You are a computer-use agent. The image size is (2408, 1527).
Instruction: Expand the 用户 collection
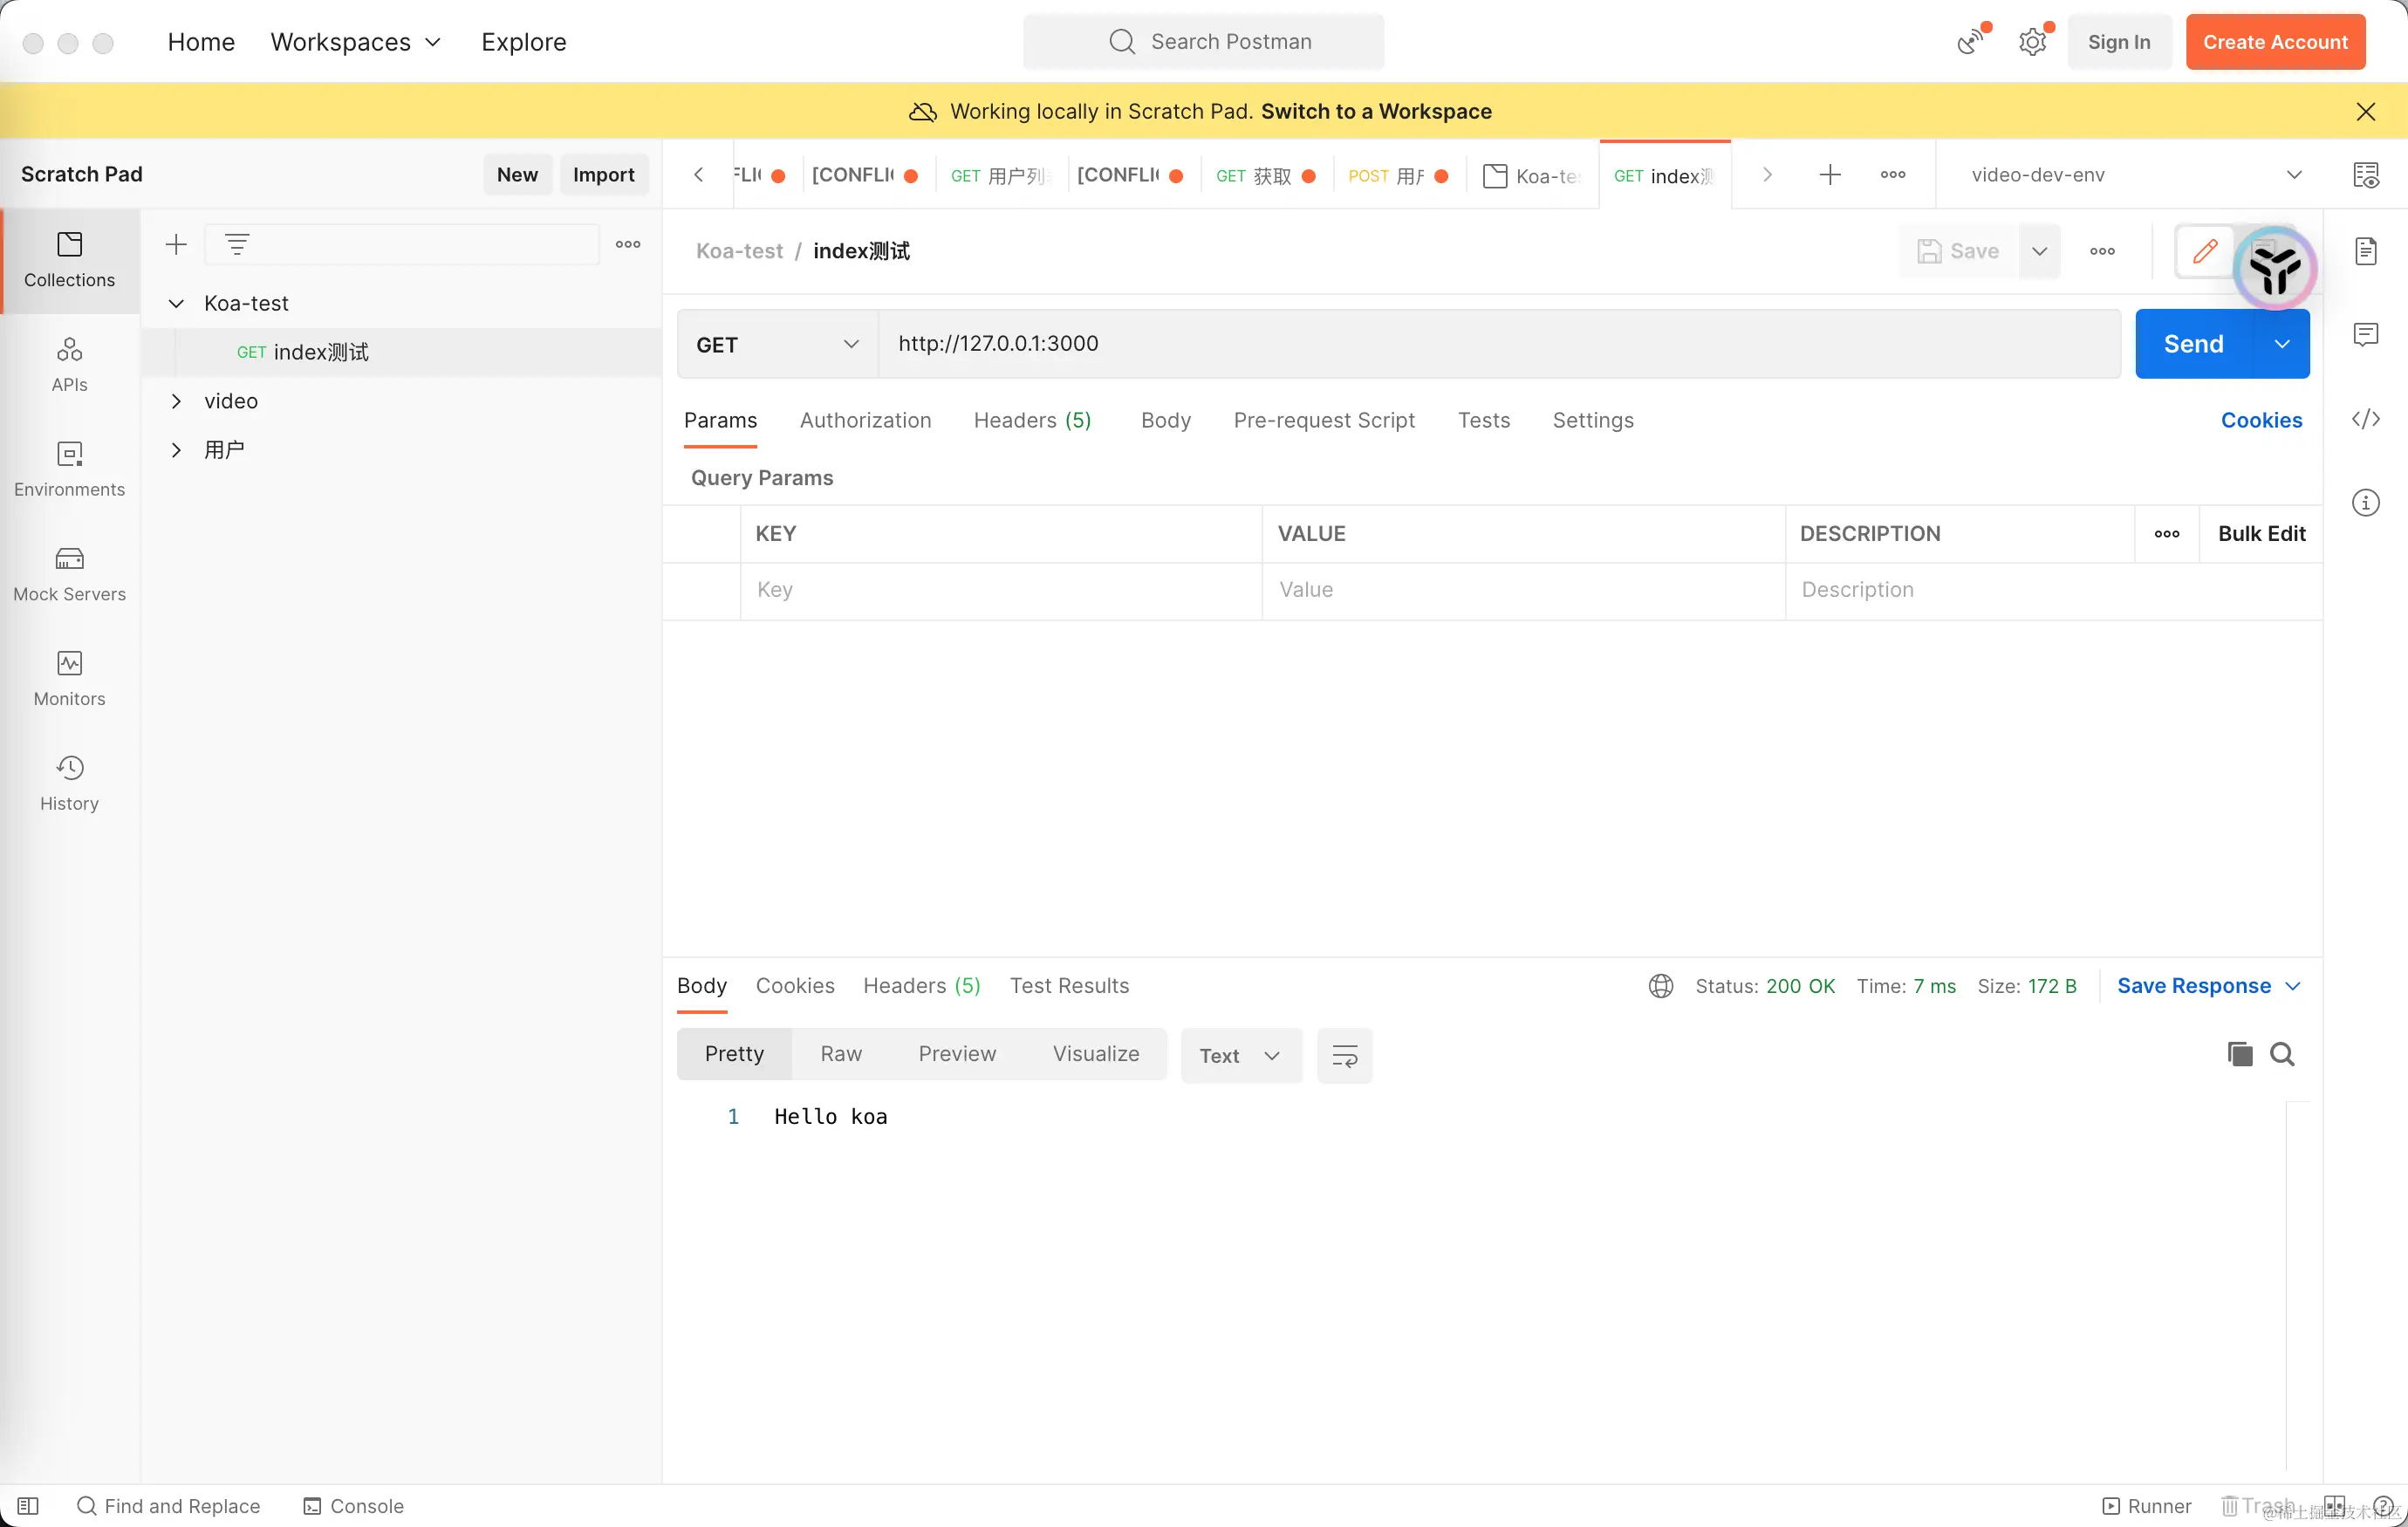tap(176, 450)
